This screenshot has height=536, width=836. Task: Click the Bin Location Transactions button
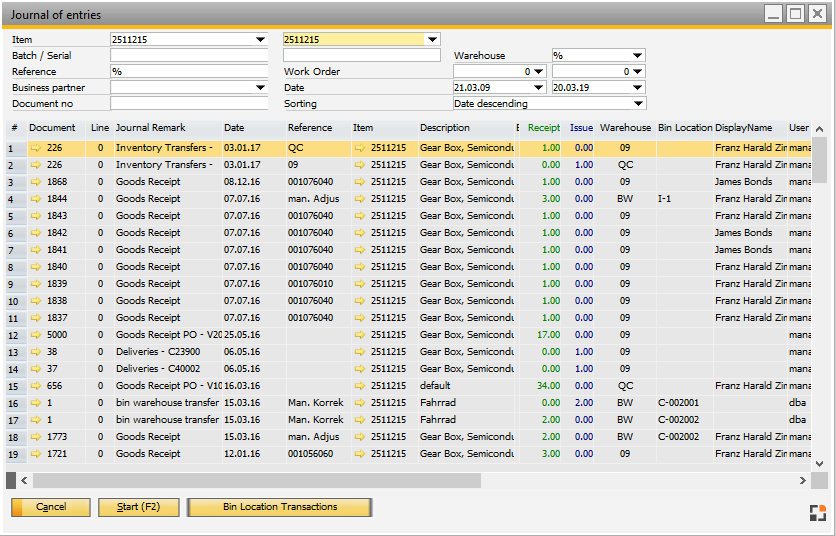tap(280, 507)
